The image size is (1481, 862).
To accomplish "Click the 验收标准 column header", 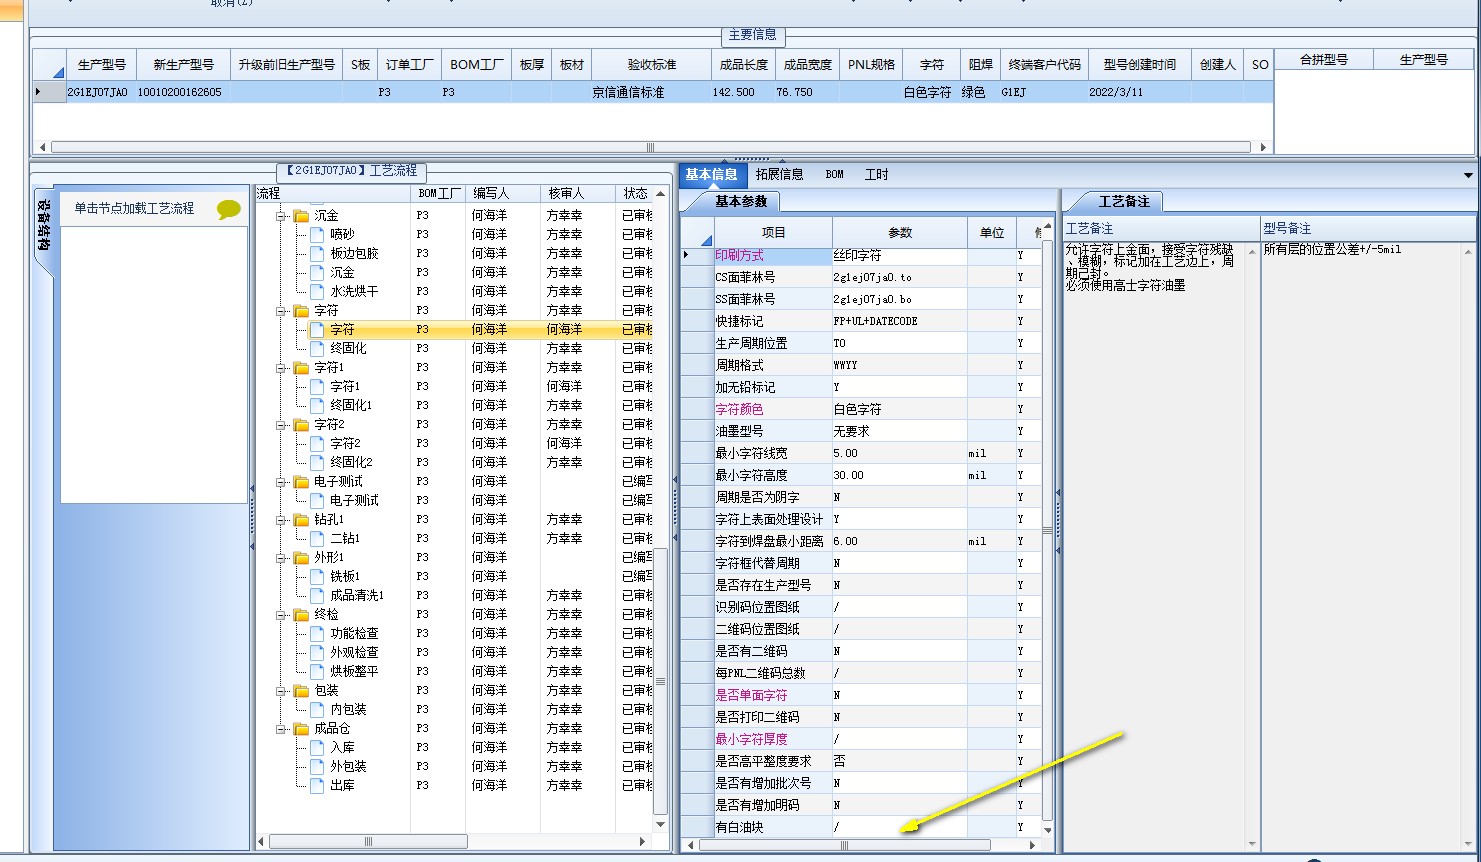I will click(x=651, y=64).
